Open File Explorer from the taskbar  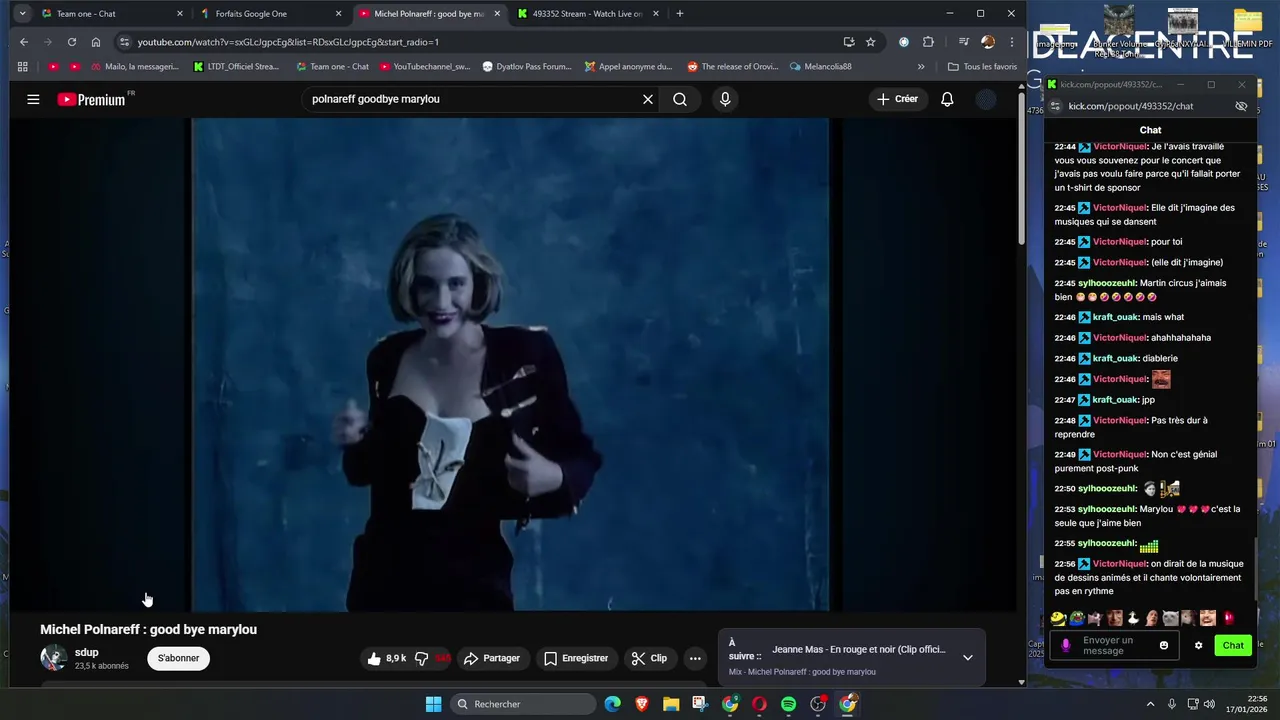point(671,704)
